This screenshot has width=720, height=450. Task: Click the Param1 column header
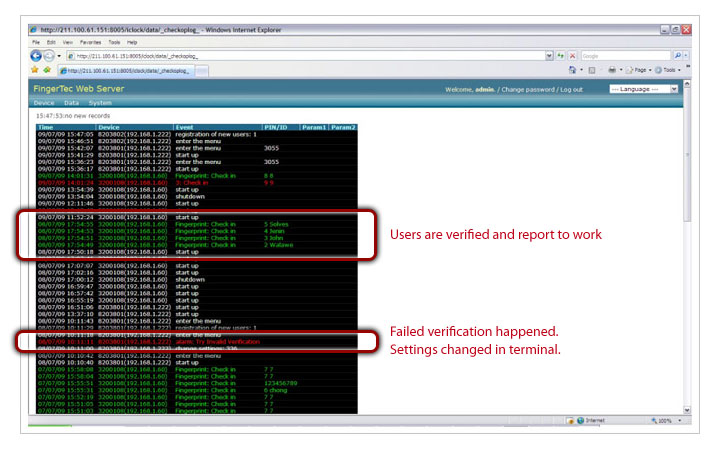[314, 127]
